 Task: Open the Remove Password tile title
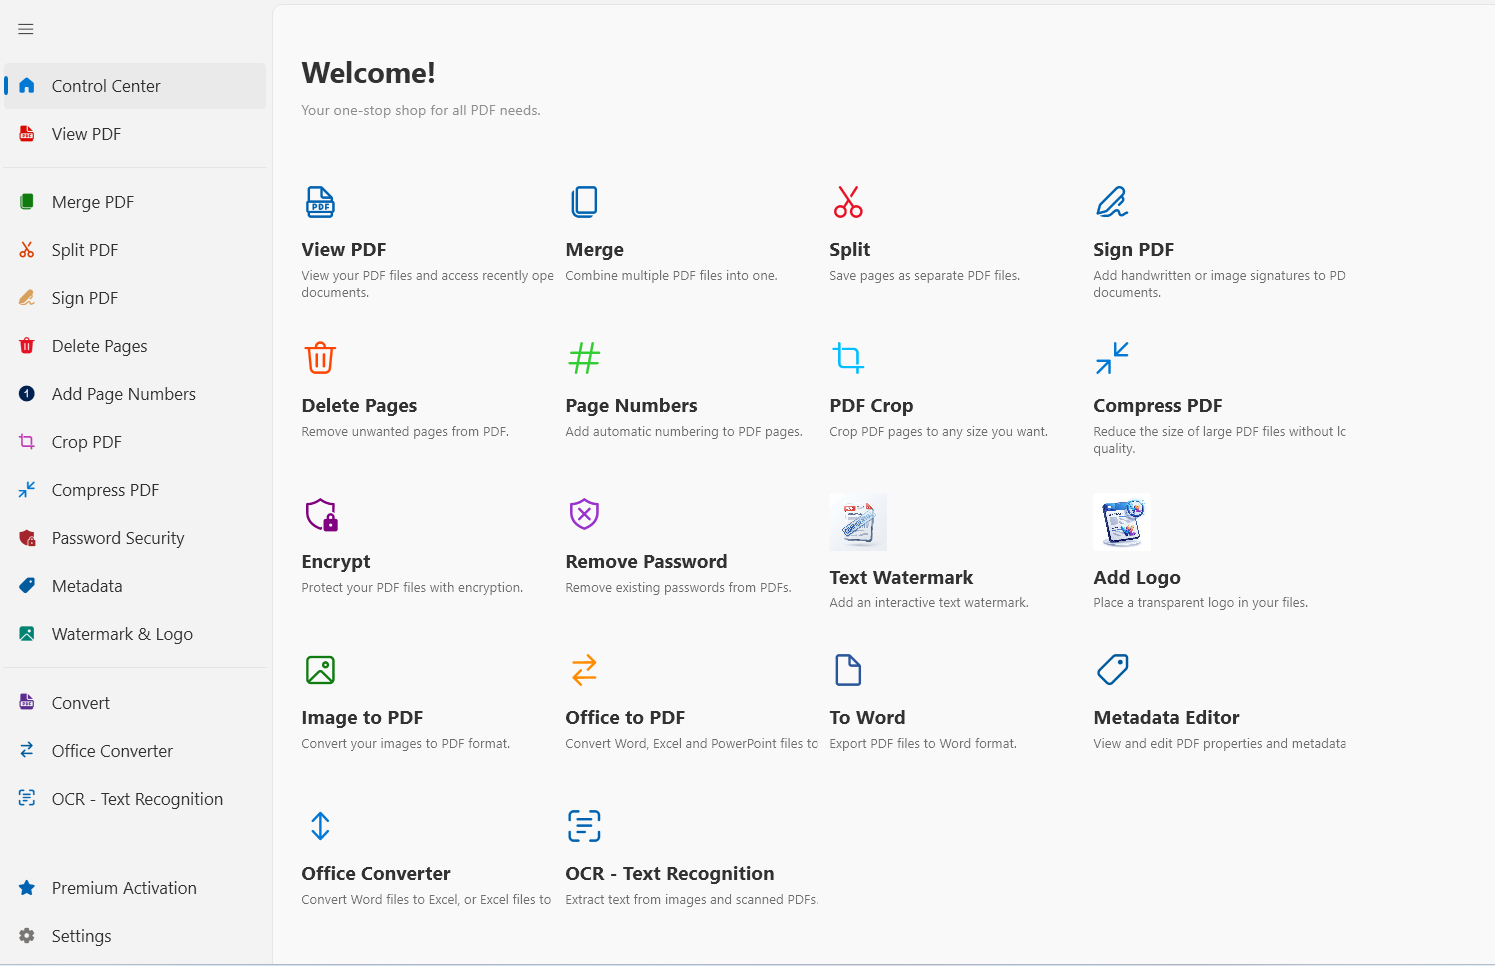tap(646, 562)
